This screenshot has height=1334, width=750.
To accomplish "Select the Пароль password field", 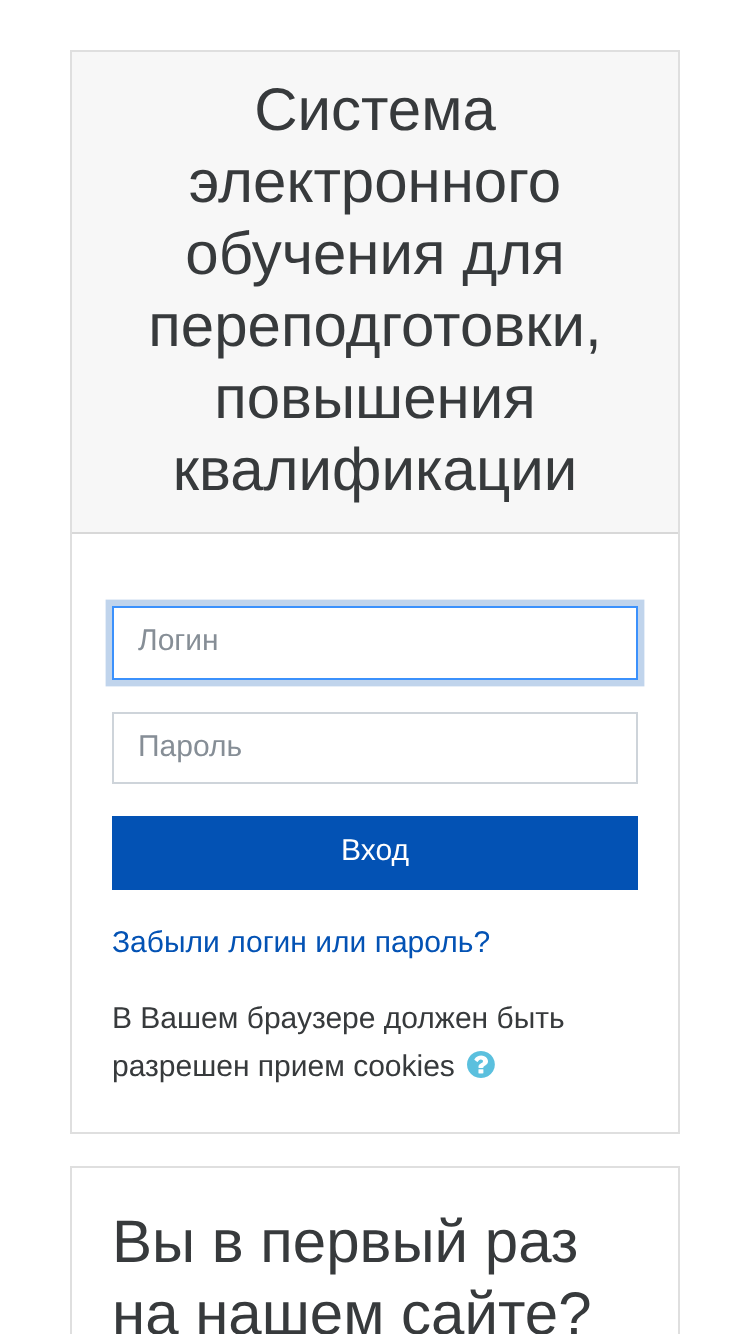I will [375, 748].
